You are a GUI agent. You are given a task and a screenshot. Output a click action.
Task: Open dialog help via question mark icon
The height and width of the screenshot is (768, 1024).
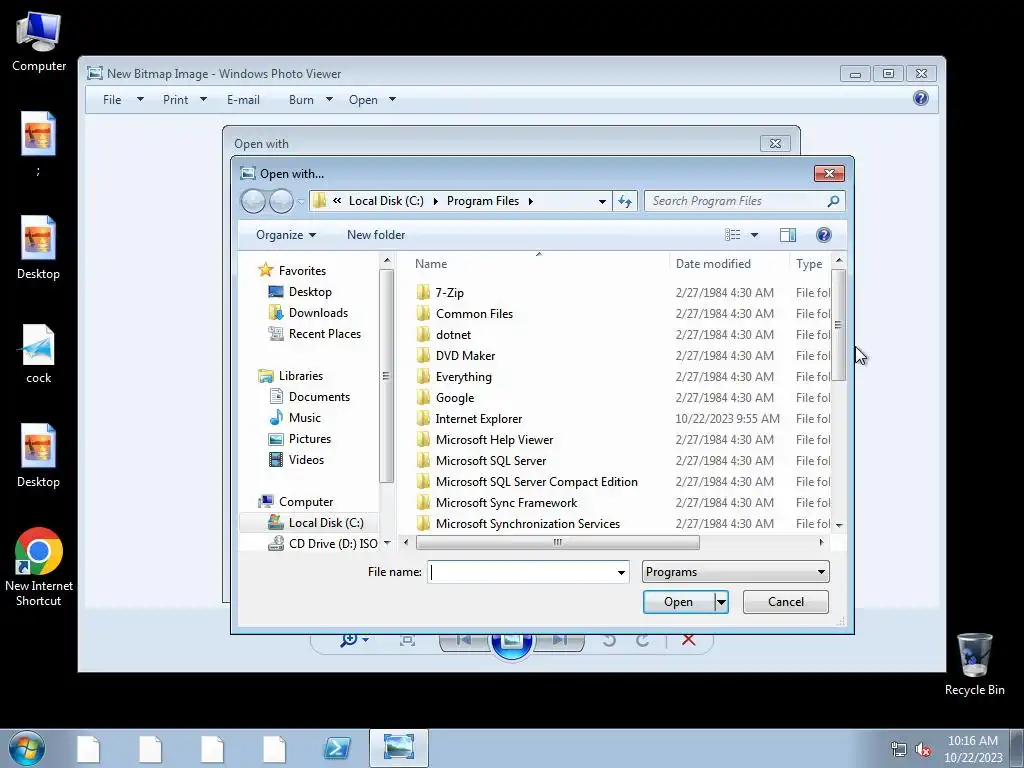824,235
